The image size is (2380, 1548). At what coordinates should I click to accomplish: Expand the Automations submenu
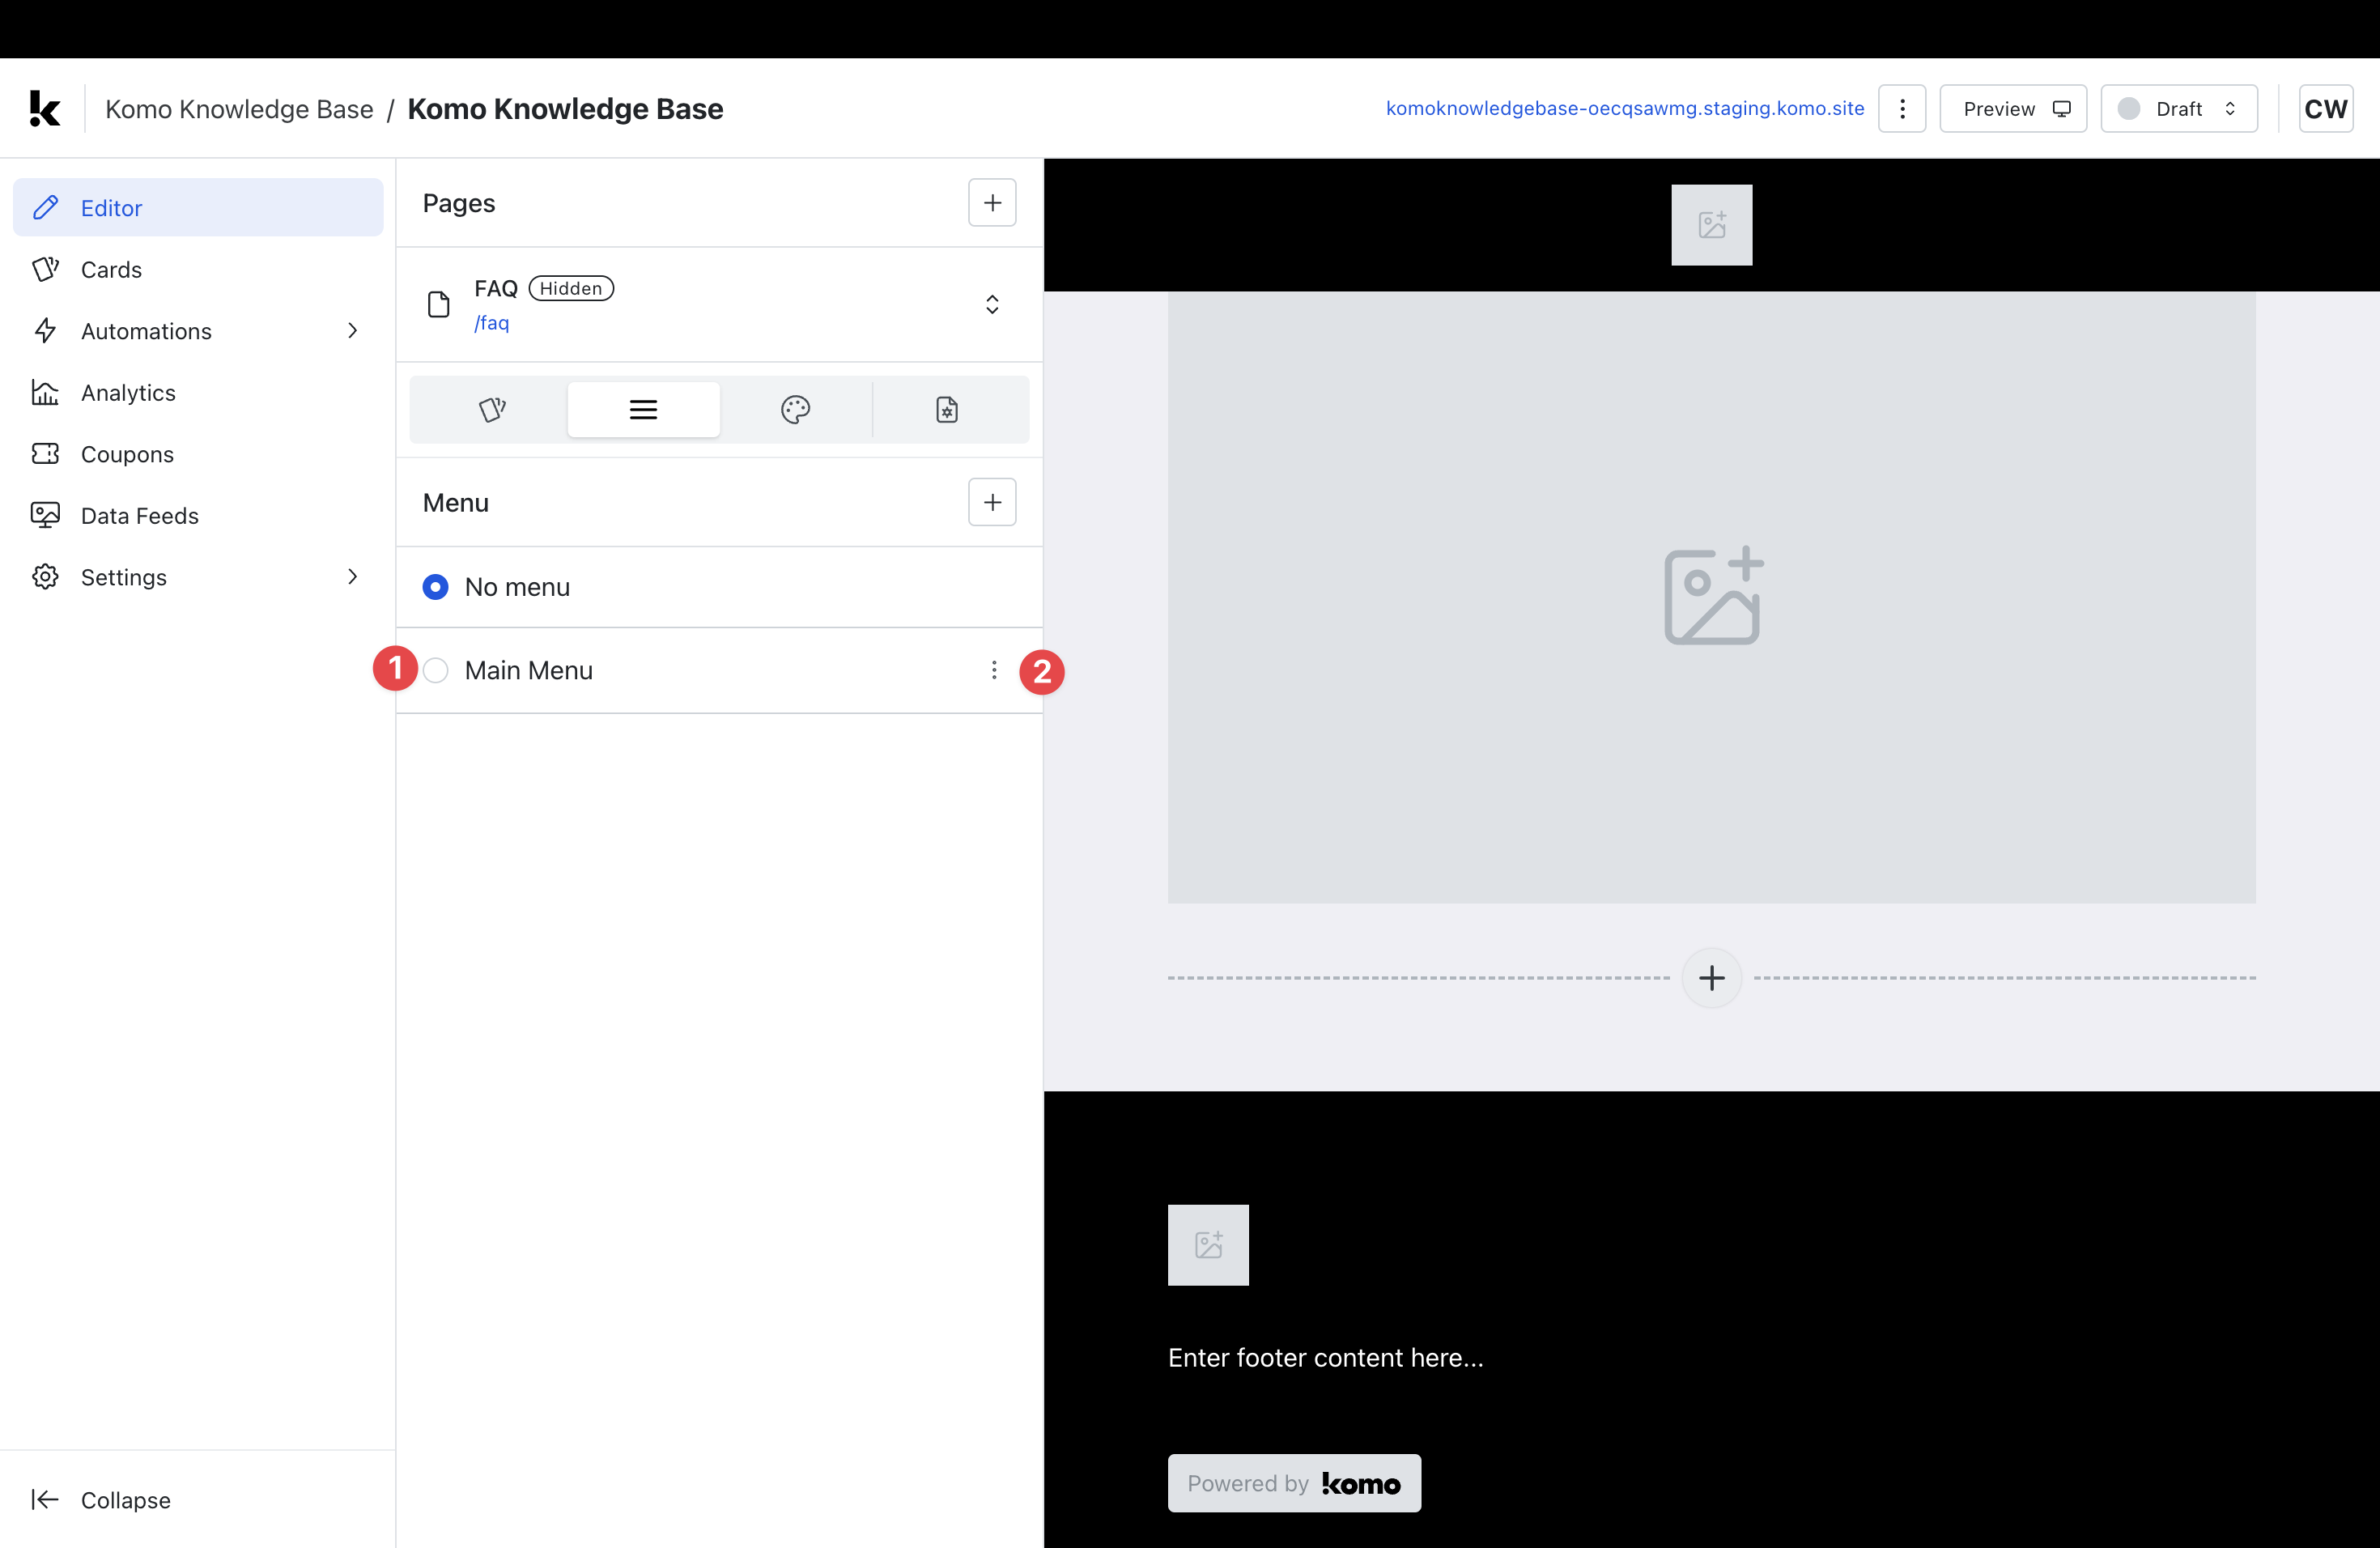(x=352, y=331)
